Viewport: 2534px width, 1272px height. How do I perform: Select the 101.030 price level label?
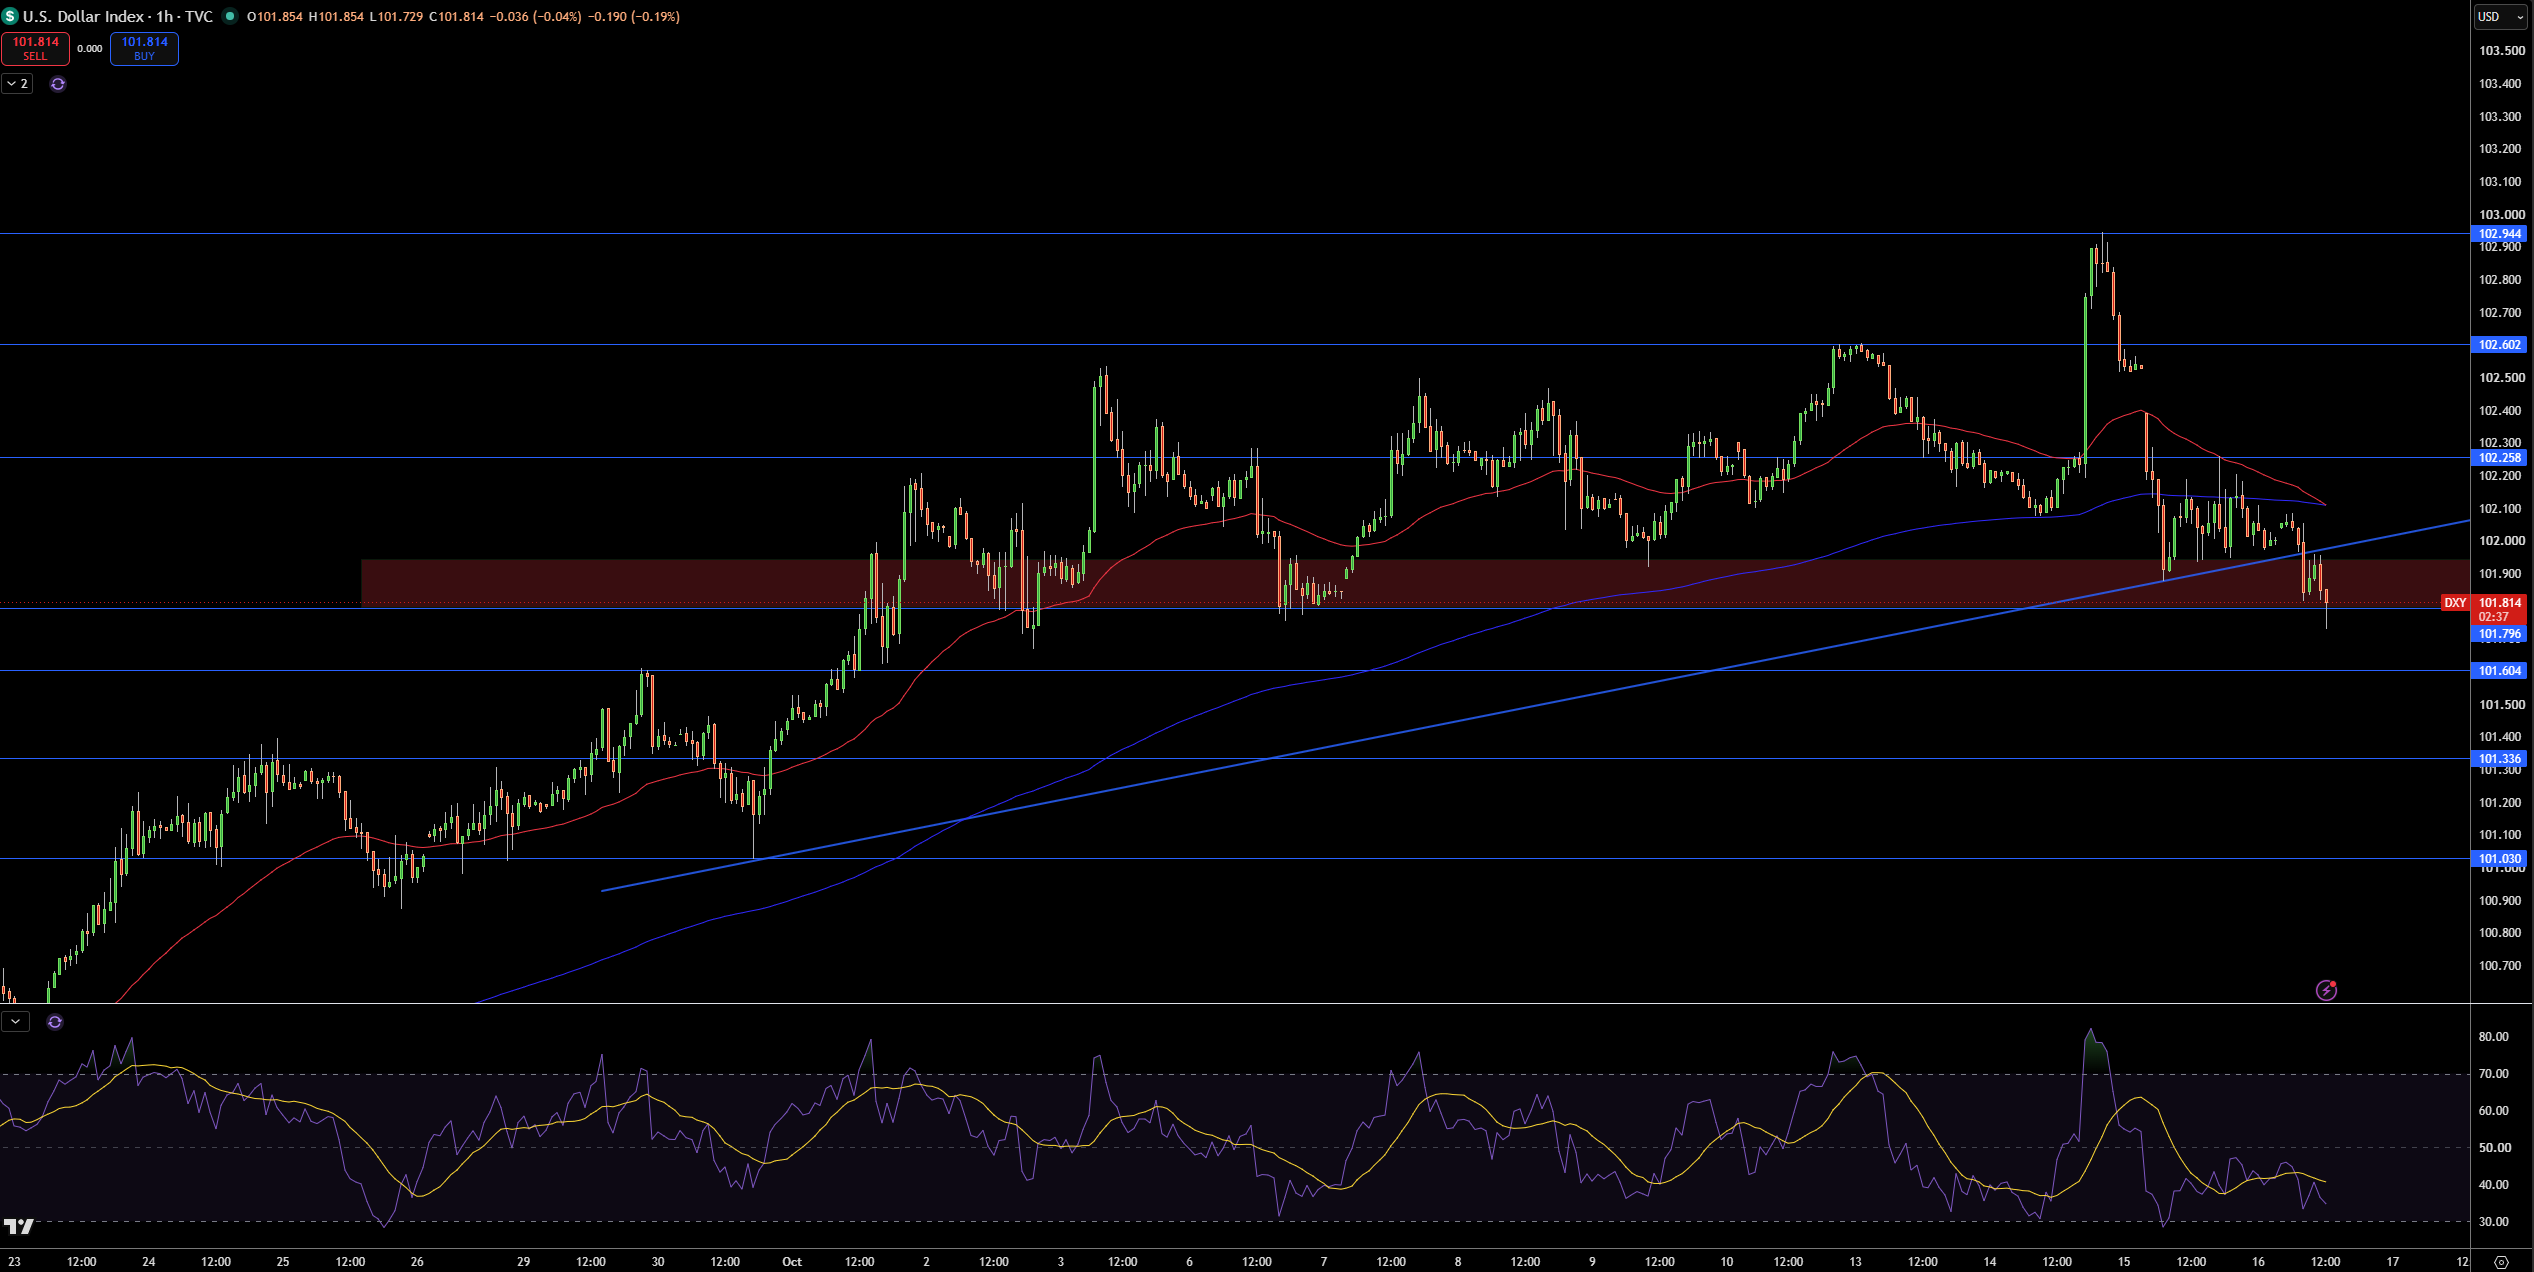[2500, 859]
